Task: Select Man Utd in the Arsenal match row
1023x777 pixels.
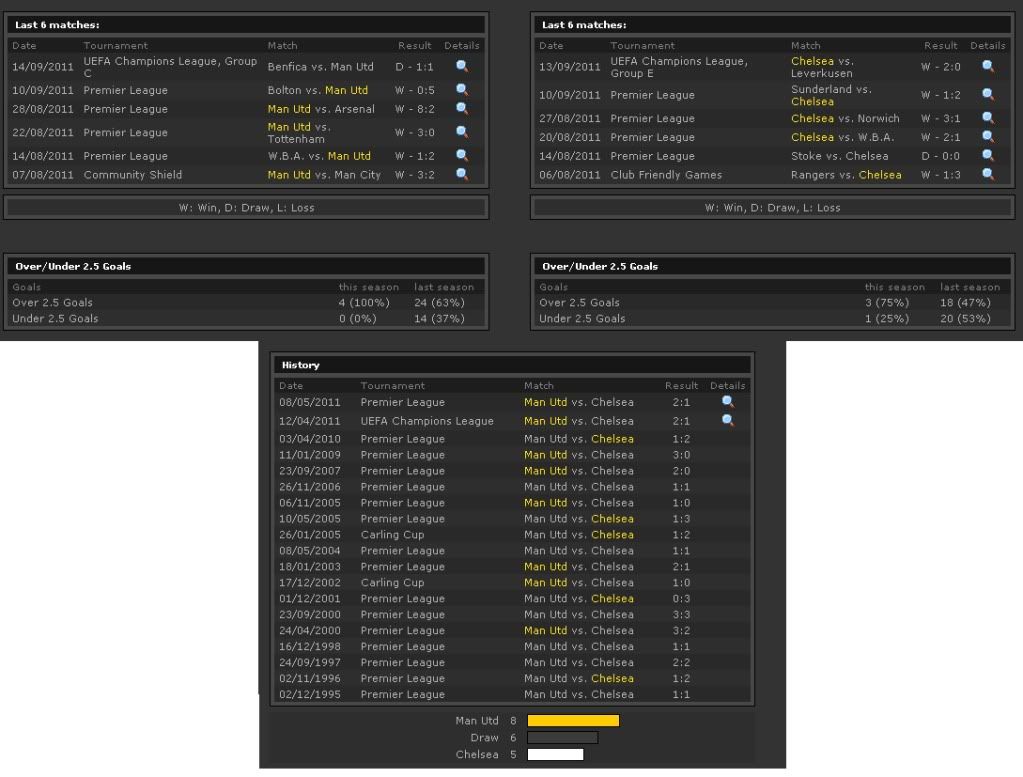Action: click(289, 109)
